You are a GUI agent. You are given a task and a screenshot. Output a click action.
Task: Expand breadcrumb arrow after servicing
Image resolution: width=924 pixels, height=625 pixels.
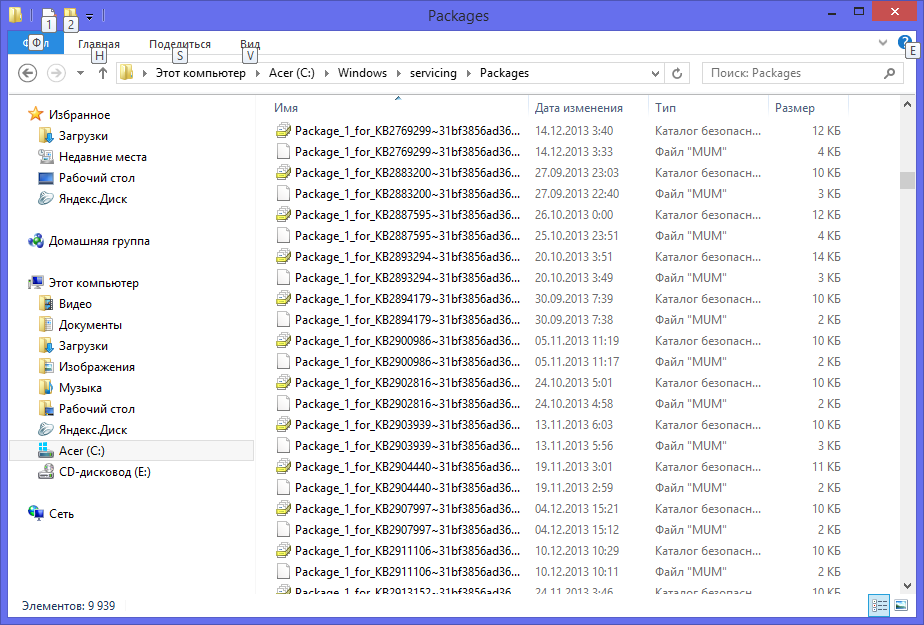[x=469, y=74]
